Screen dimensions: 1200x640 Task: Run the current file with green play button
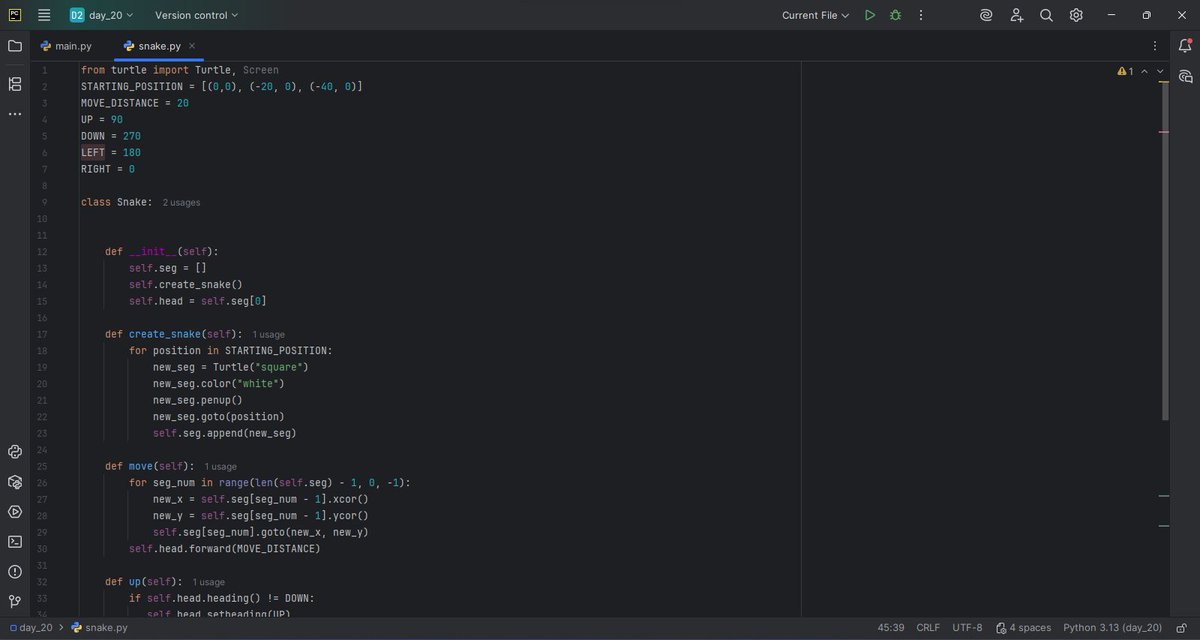870,15
